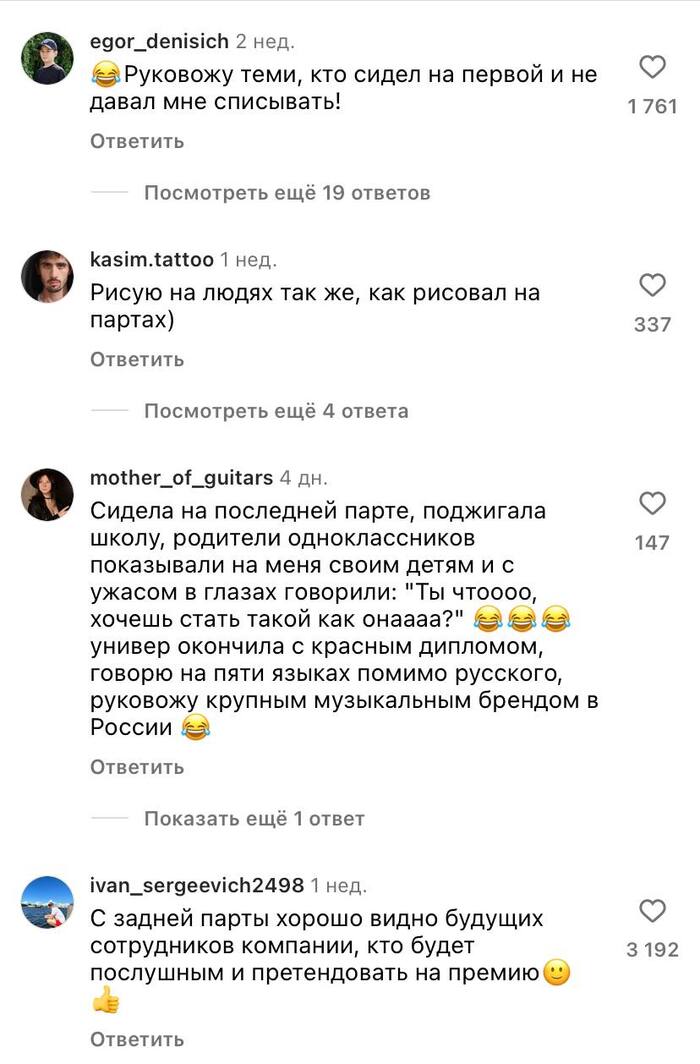
Task: Like egor_denisich's comment with the heart
Action: pyautogui.click(x=652, y=68)
